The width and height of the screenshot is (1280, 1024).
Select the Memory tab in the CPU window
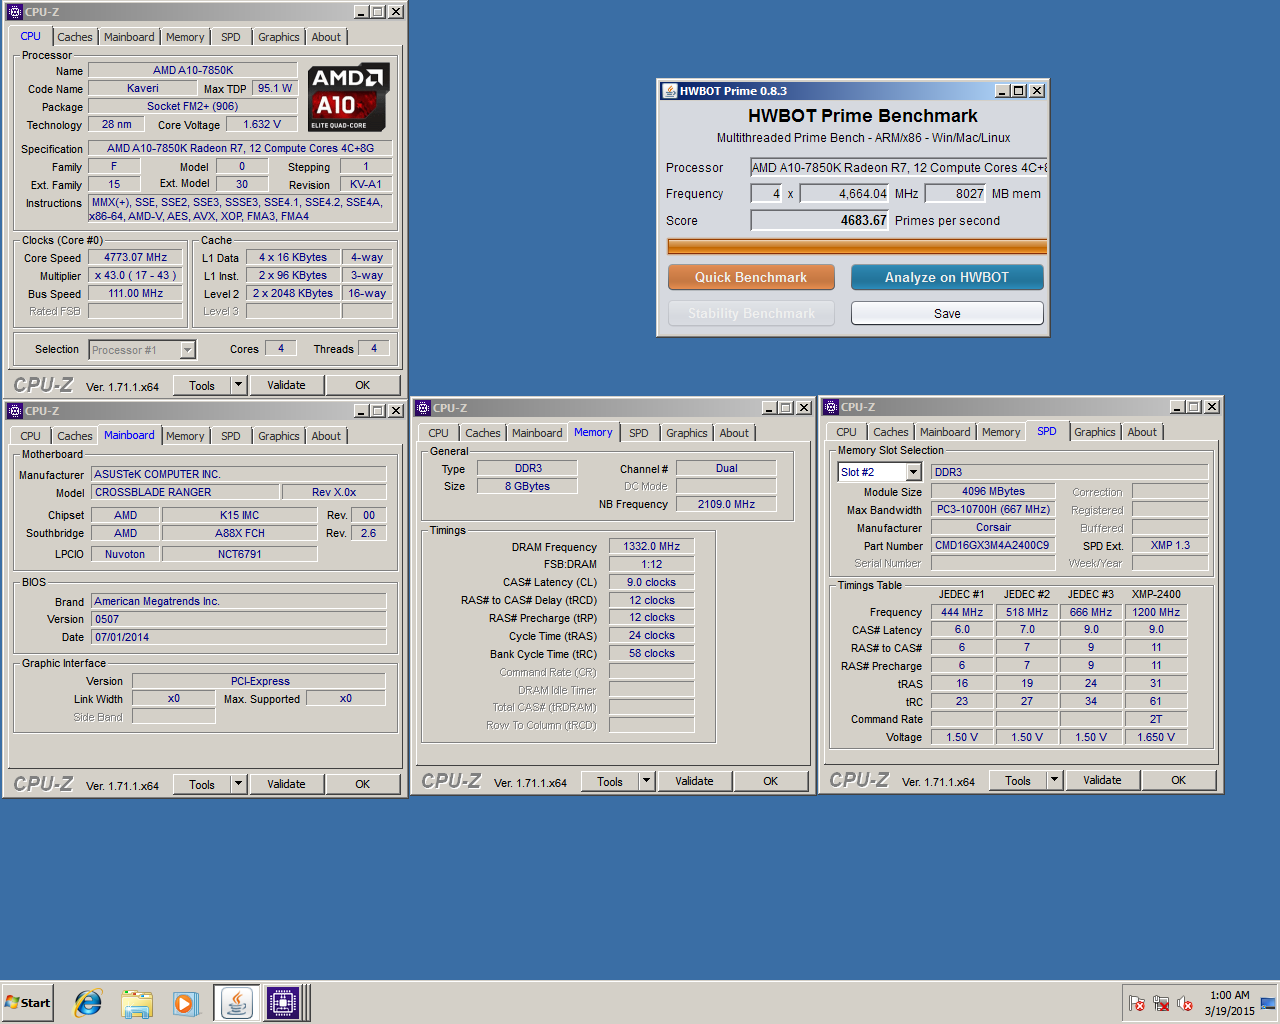(185, 37)
